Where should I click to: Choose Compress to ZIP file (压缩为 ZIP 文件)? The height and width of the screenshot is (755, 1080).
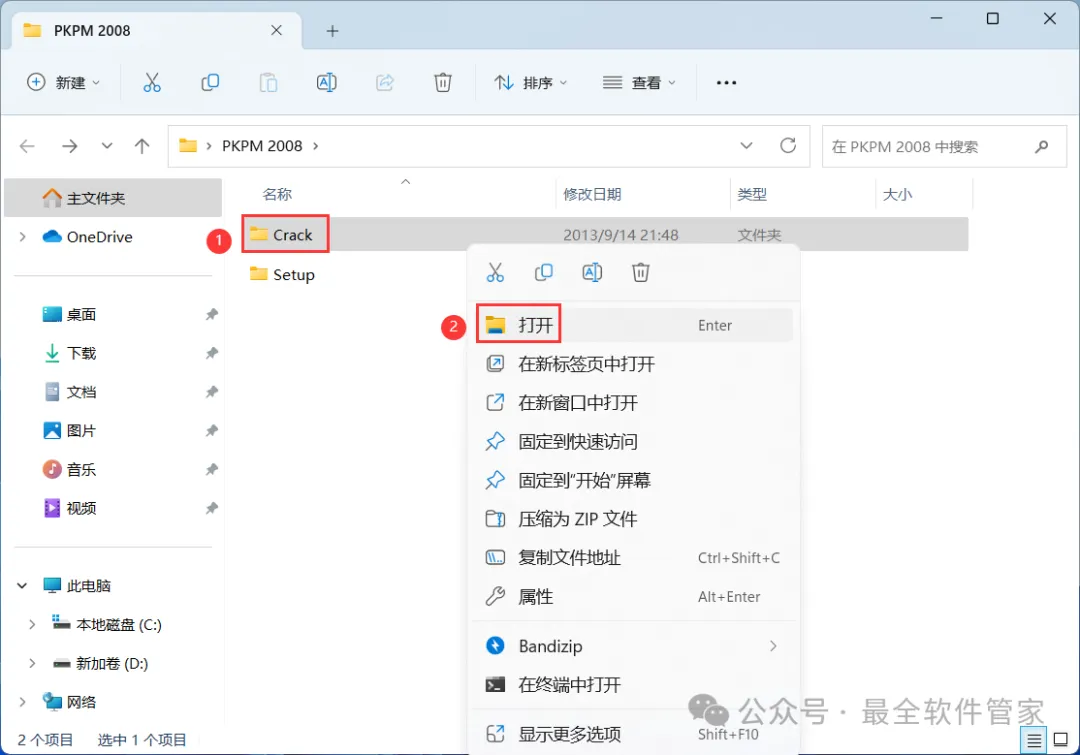pos(634,519)
